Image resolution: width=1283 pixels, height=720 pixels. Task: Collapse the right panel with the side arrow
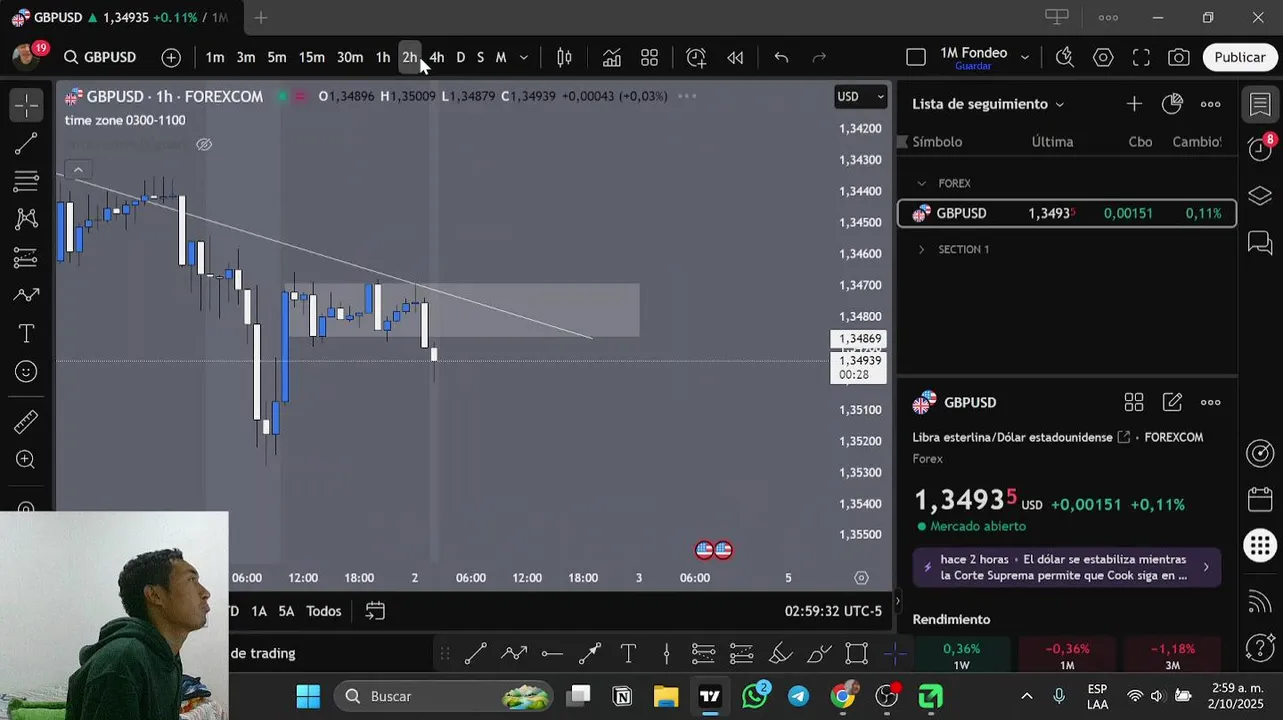897,602
